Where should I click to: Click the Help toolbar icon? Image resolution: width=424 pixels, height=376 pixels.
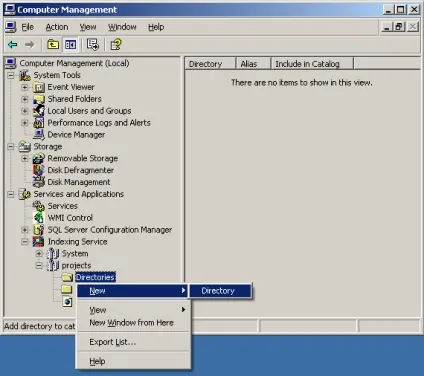pyautogui.click(x=116, y=44)
